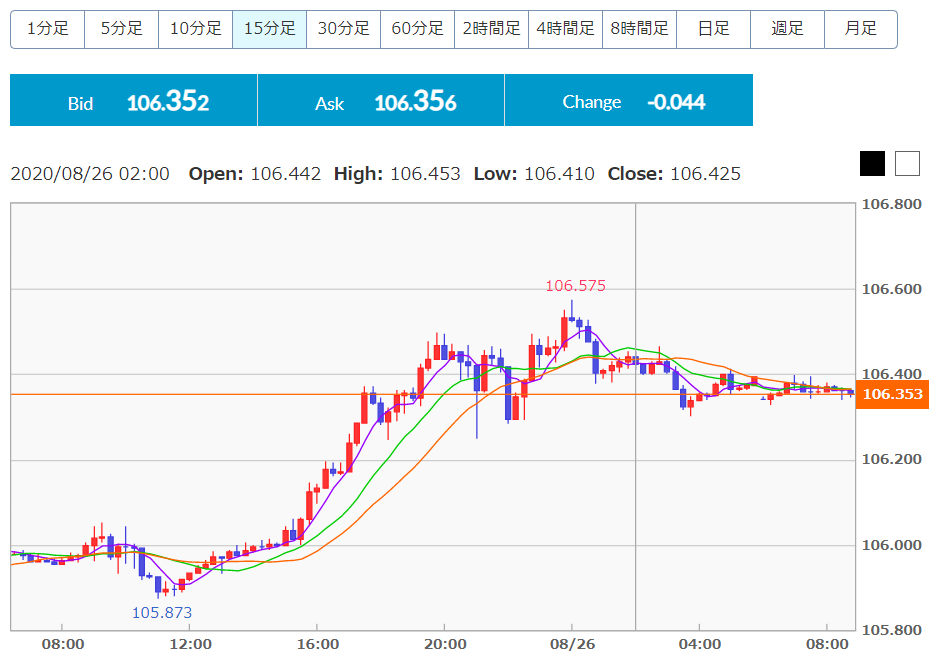Click the Change -0.044 panel
939x660 pixels.
click(628, 101)
